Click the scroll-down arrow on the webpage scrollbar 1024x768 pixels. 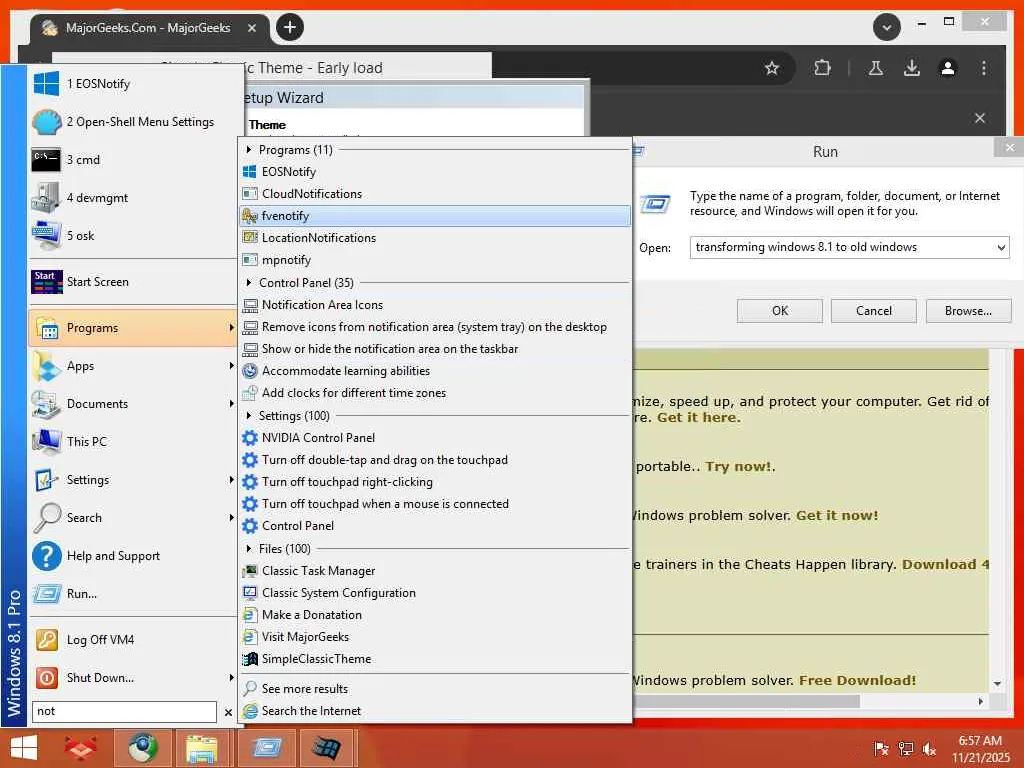pyautogui.click(x=997, y=684)
